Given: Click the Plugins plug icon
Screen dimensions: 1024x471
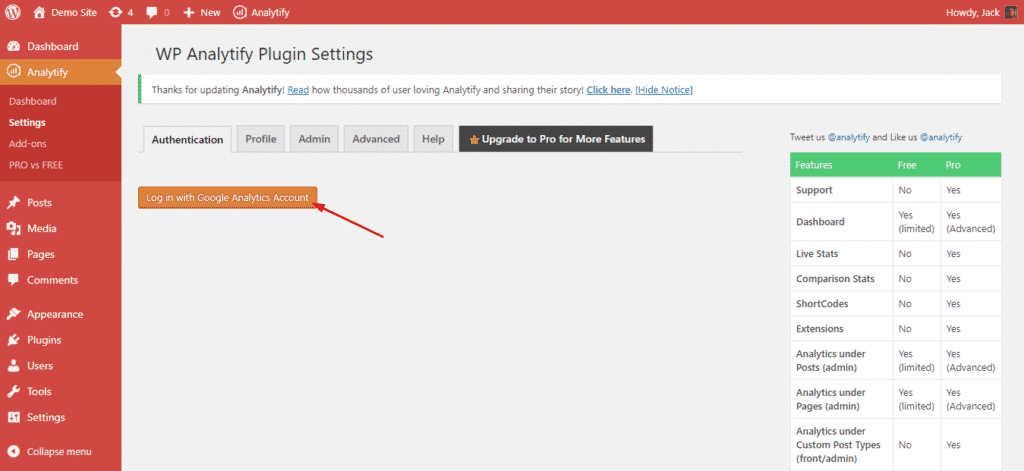Looking at the screenshot, I should click(13, 340).
